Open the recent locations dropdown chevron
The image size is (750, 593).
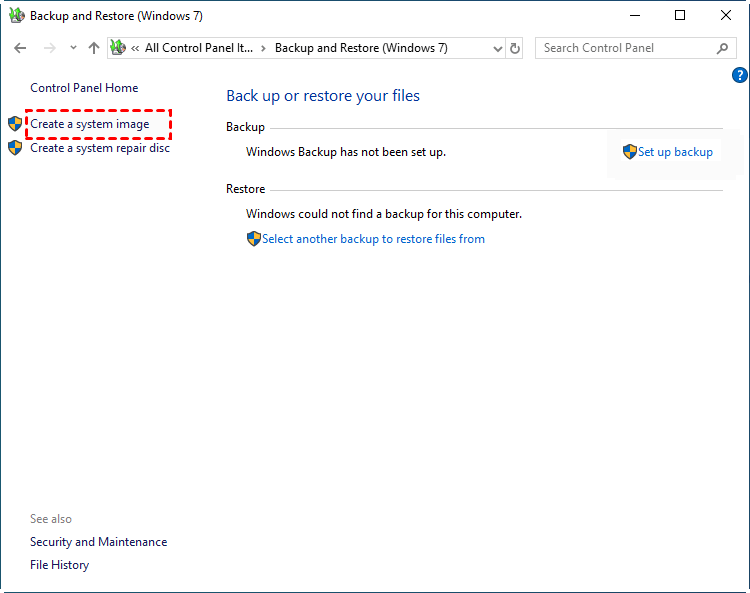[73, 48]
